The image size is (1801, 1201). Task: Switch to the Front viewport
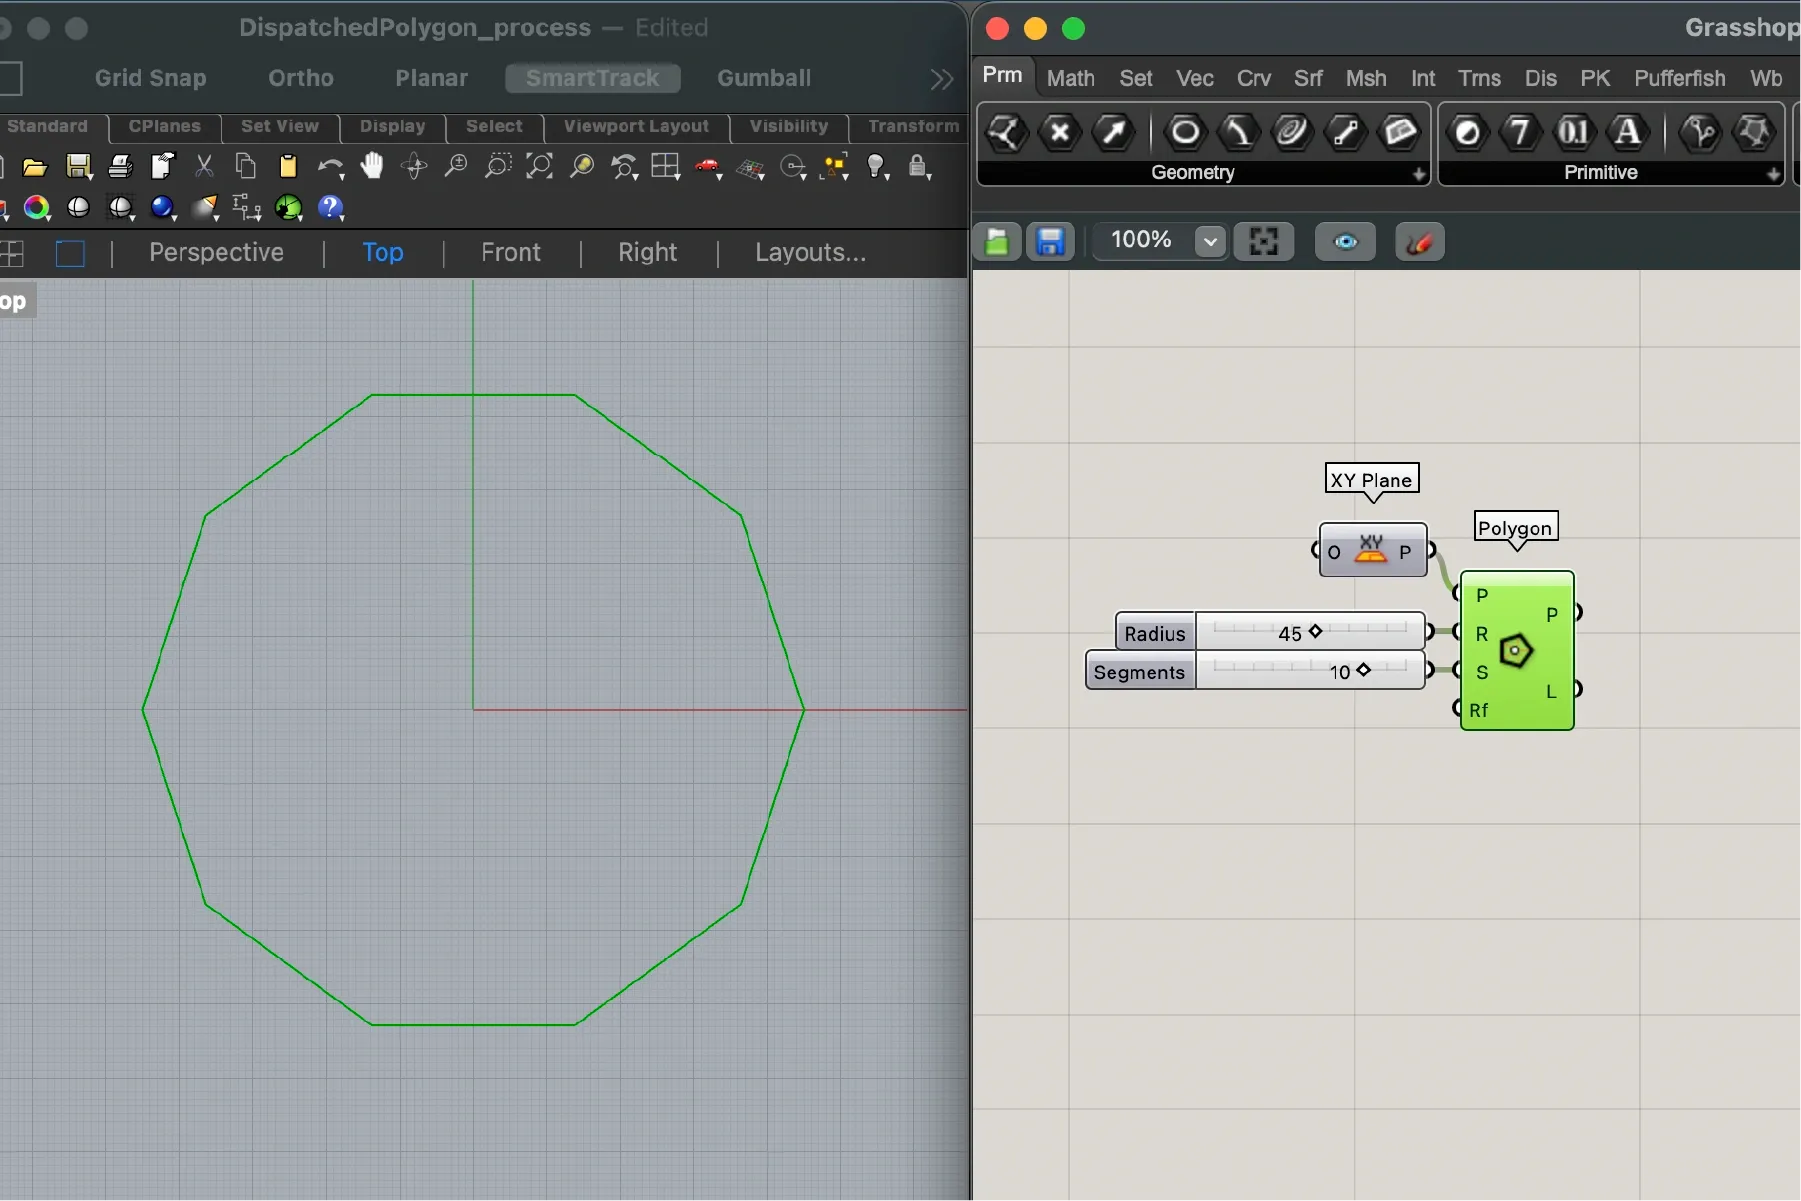pos(509,252)
